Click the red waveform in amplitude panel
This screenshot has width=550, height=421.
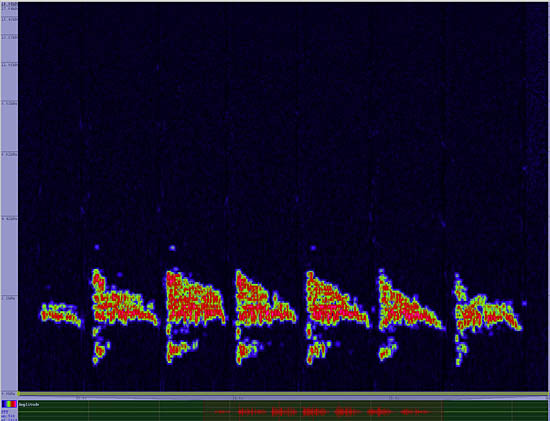(x=323, y=411)
